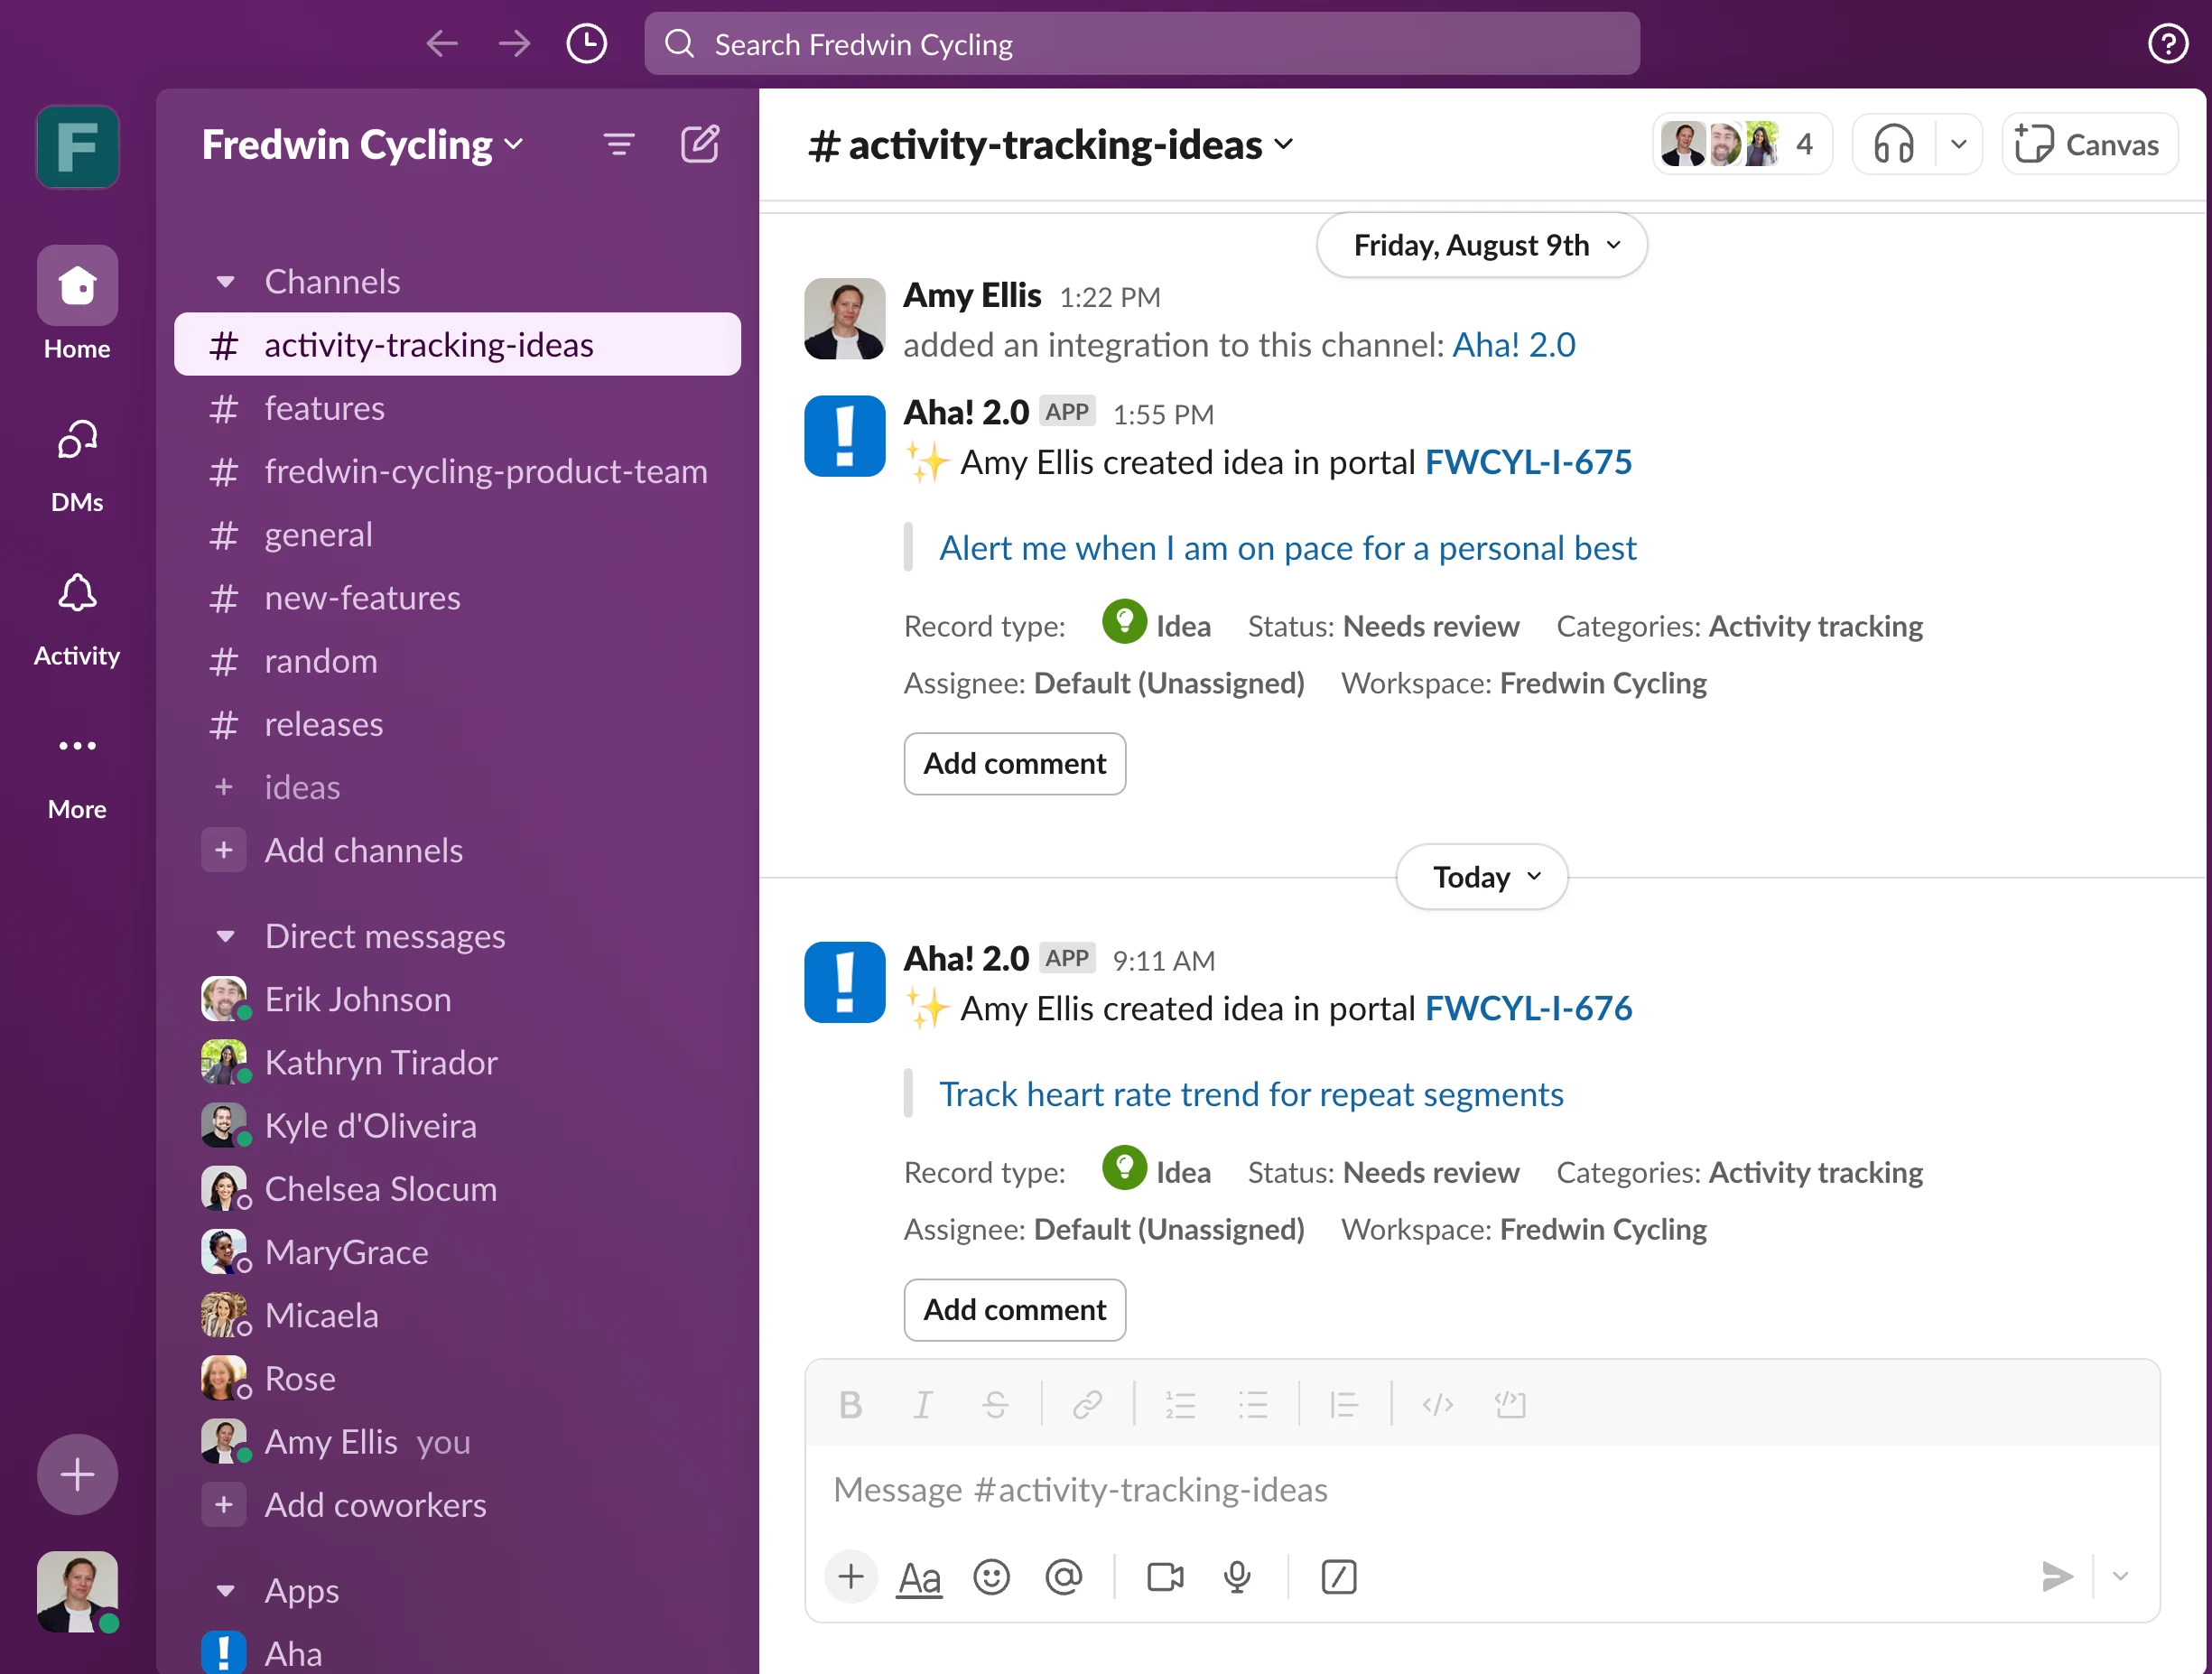Click the compose new message icon

tap(699, 145)
